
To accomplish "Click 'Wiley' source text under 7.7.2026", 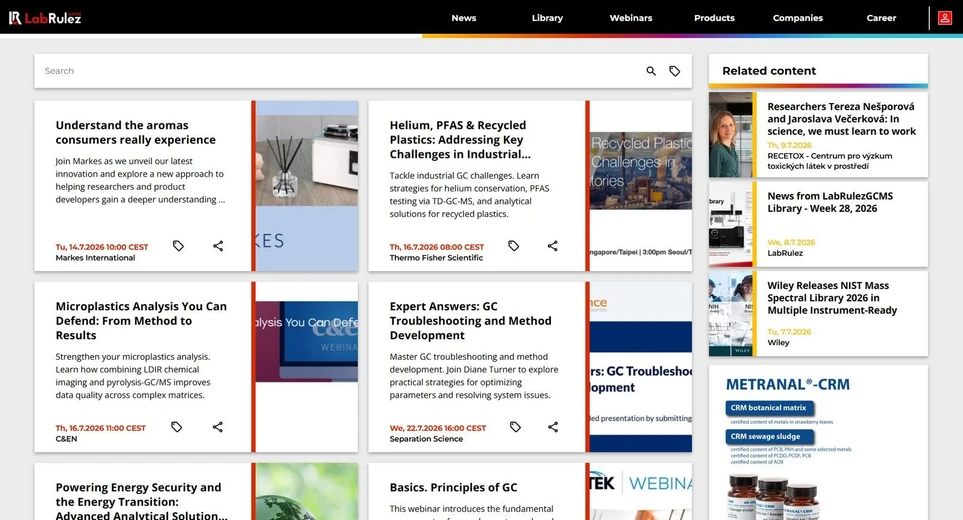I will [x=778, y=343].
